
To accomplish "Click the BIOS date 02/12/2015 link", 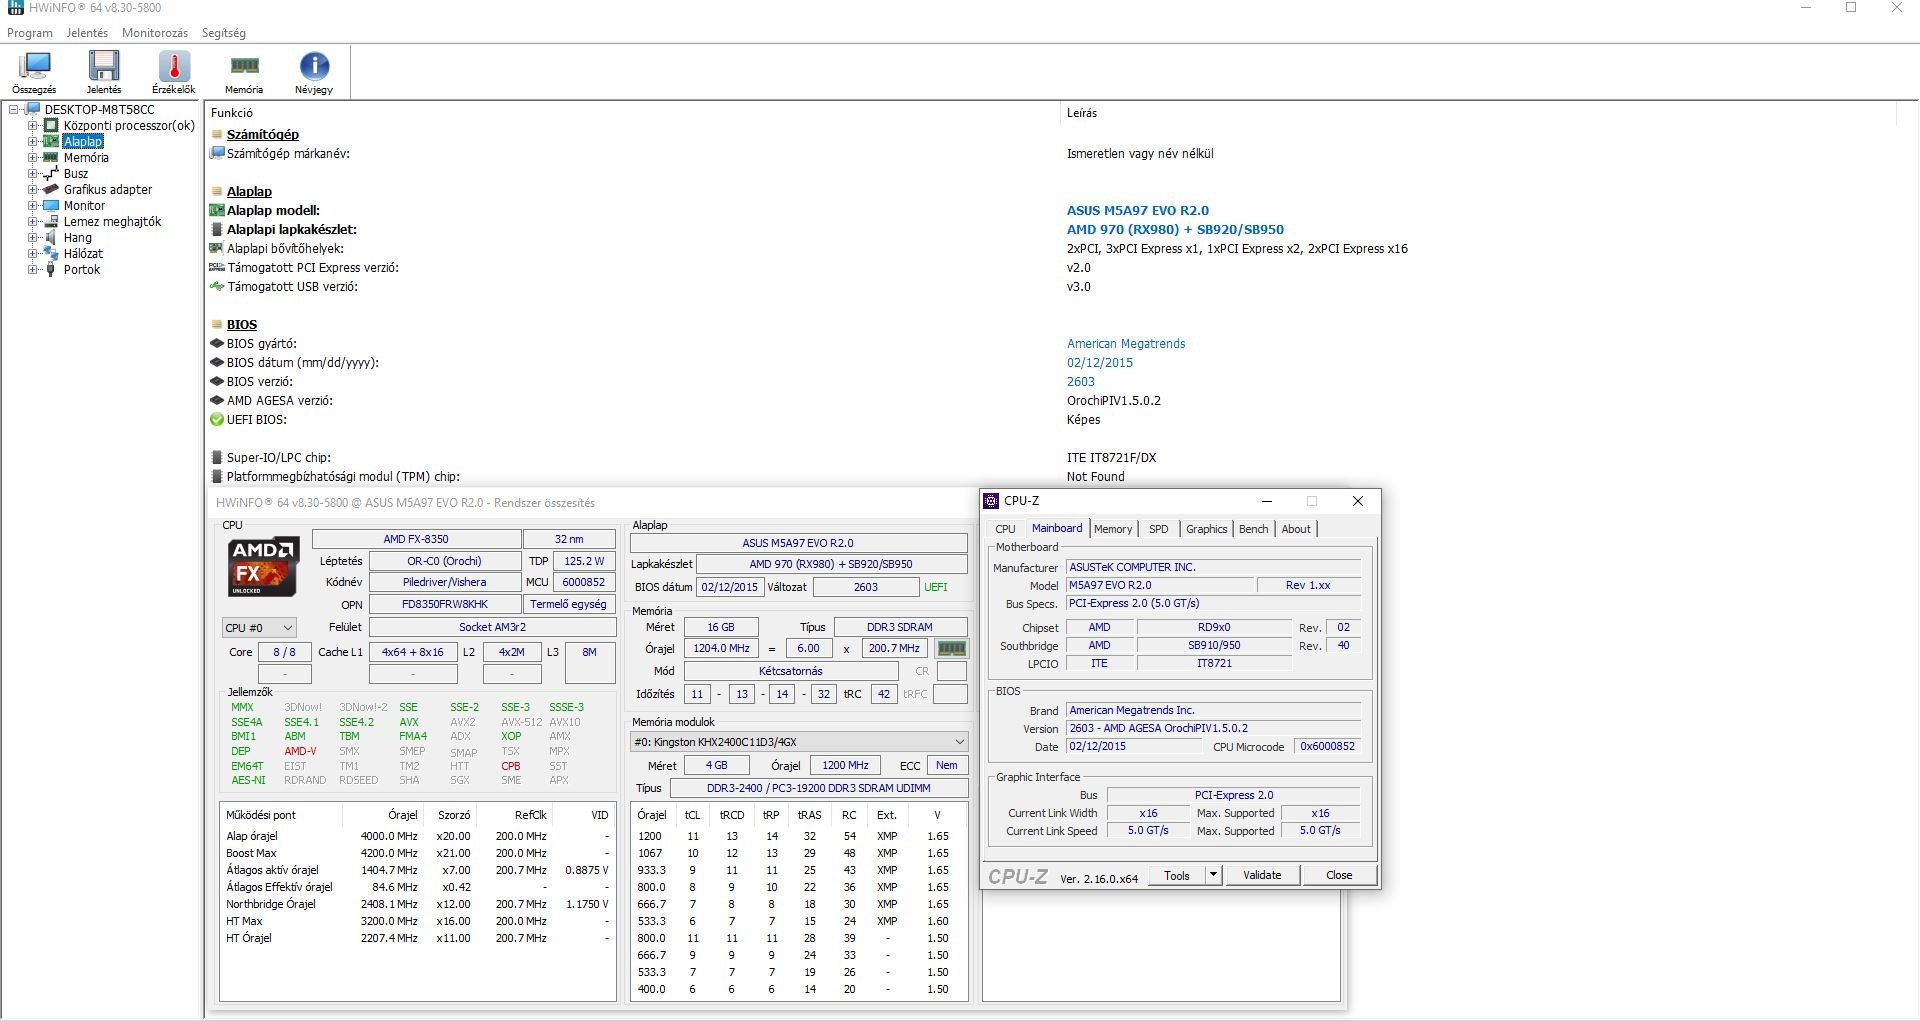I will pos(1100,363).
